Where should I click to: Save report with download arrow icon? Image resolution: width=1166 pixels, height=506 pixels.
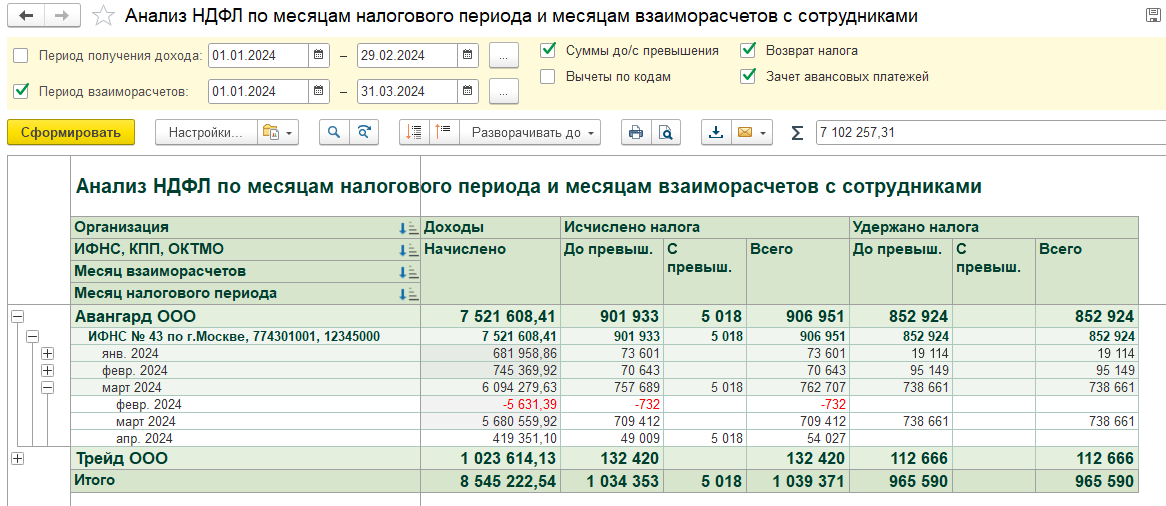(x=716, y=132)
